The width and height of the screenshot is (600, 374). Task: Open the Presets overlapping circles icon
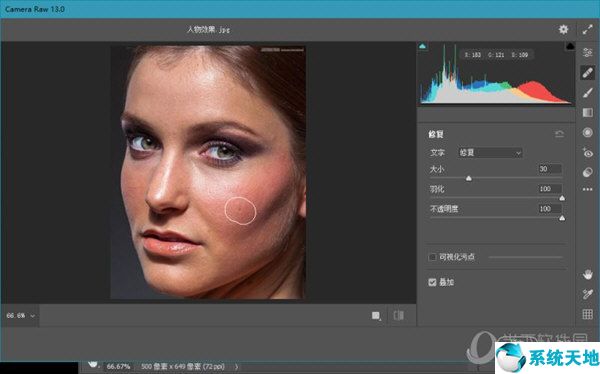(x=587, y=172)
